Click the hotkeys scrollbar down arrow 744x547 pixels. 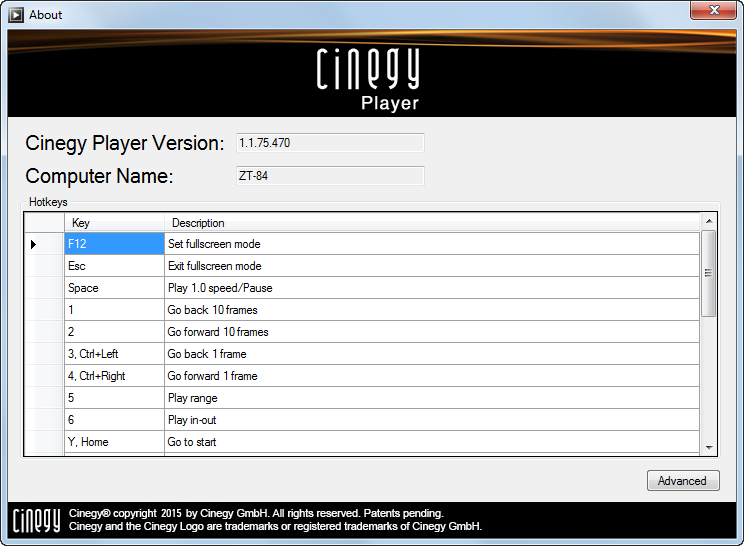pyautogui.click(x=709, y=447)
